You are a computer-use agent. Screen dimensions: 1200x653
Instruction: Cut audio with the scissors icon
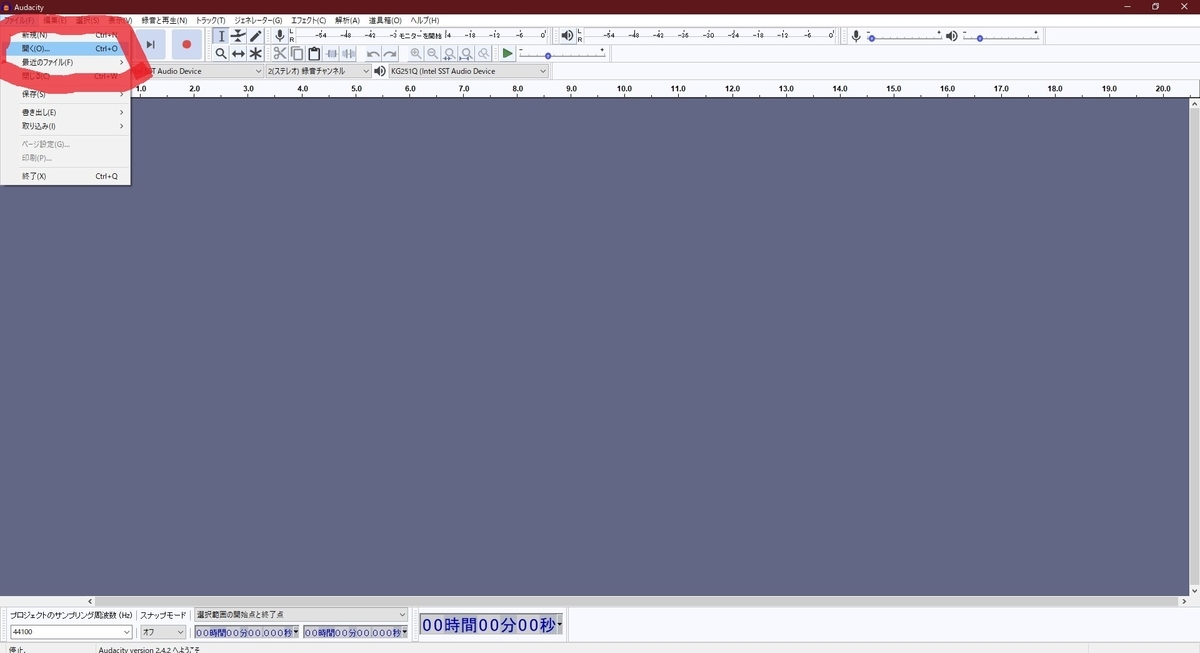click(280, 53)
